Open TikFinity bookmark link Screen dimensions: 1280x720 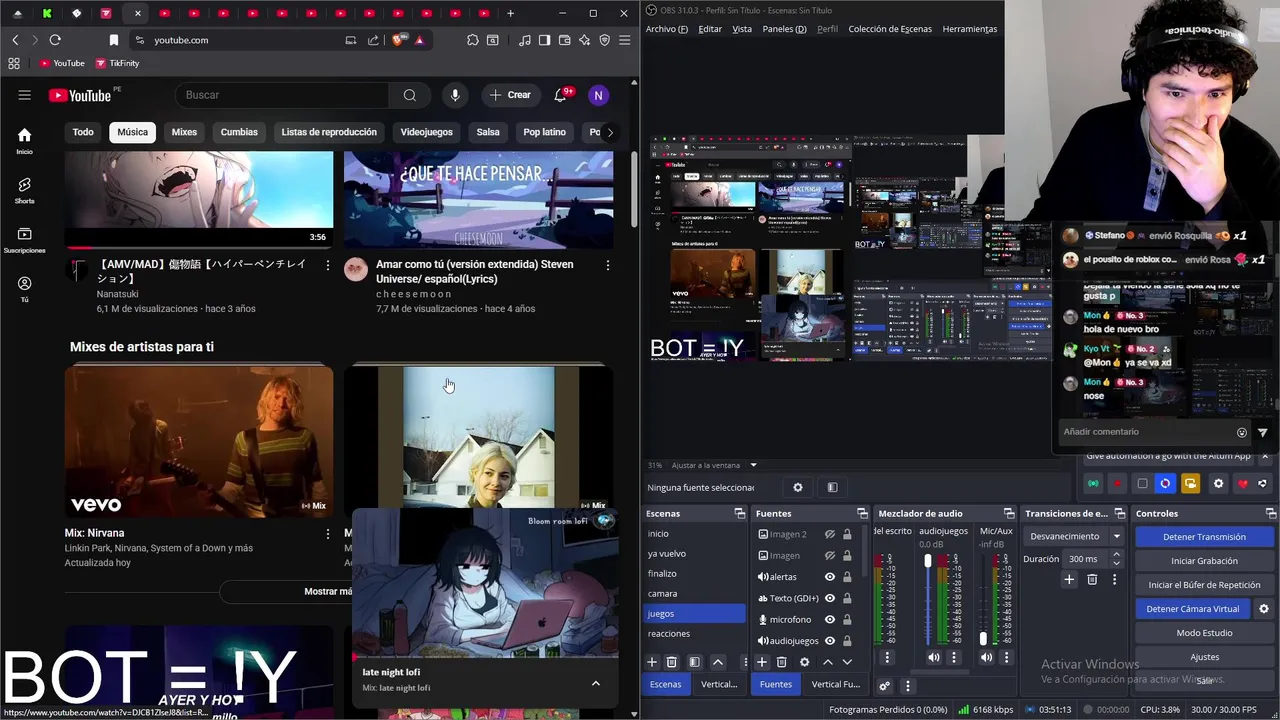(117, 63)
